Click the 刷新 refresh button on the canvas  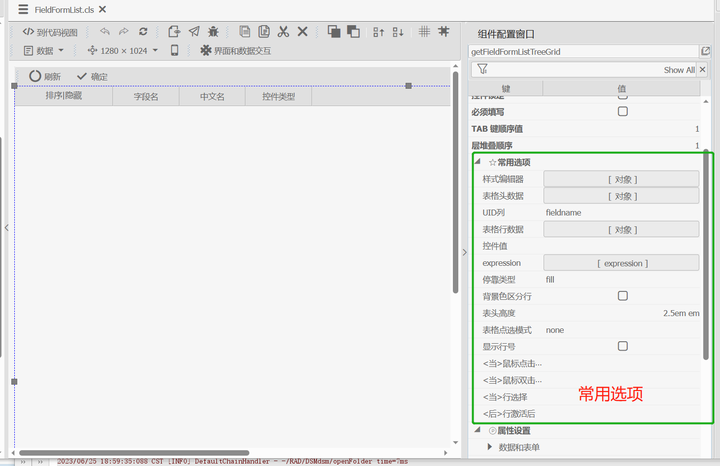pos(45,76)
